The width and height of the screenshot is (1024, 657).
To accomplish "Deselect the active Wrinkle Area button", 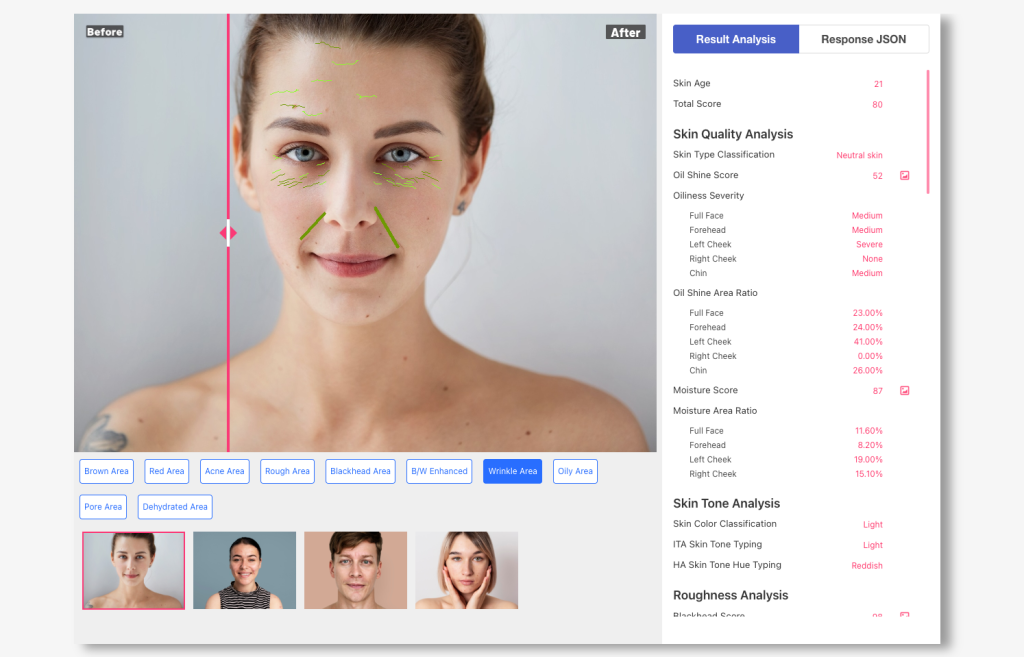I will (512, 471).
